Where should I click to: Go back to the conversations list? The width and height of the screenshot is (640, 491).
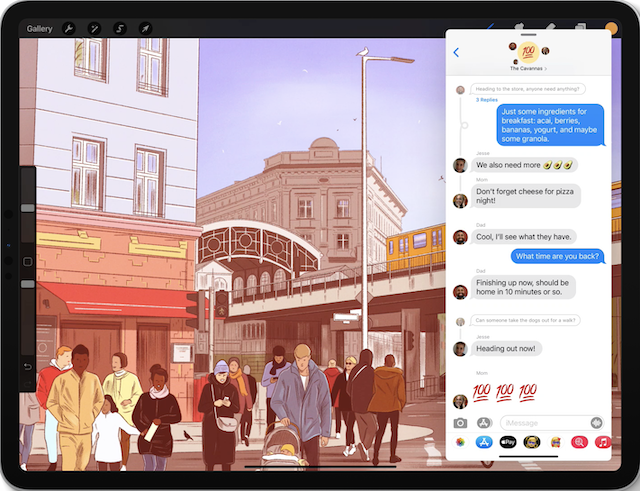456,53
